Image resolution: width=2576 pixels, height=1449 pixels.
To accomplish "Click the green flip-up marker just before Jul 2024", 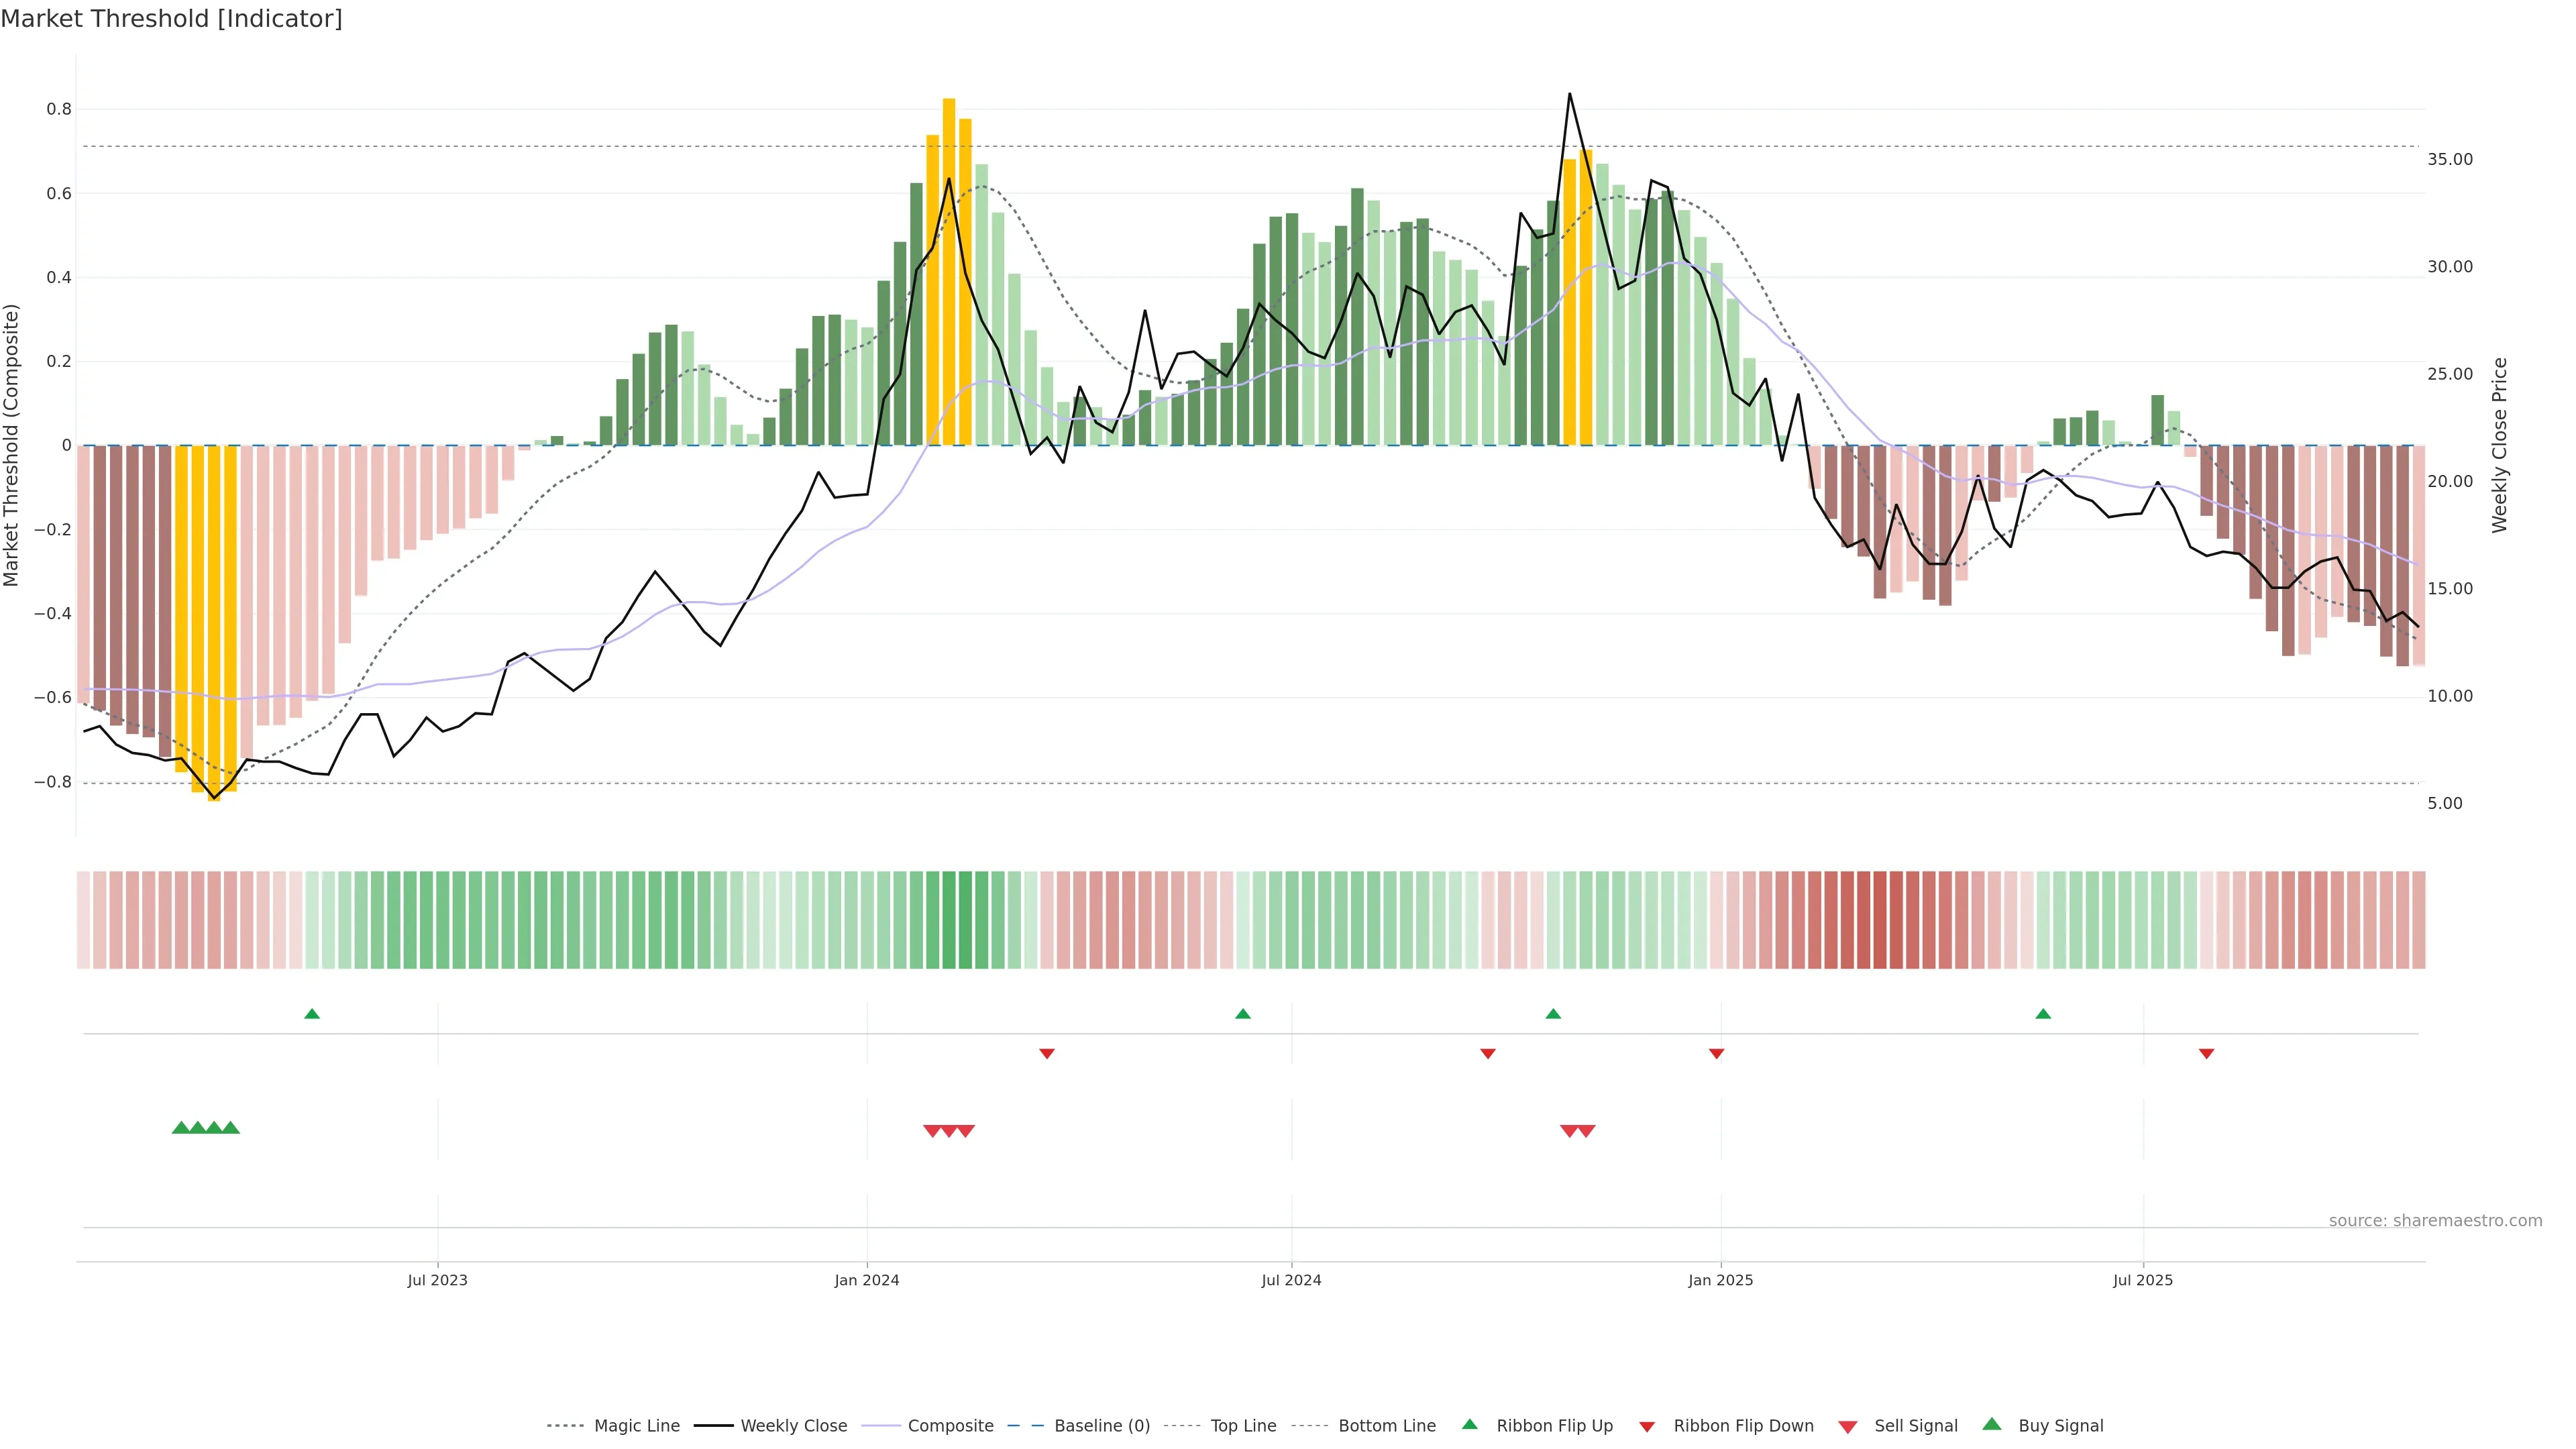I will click(1242, 1014).
